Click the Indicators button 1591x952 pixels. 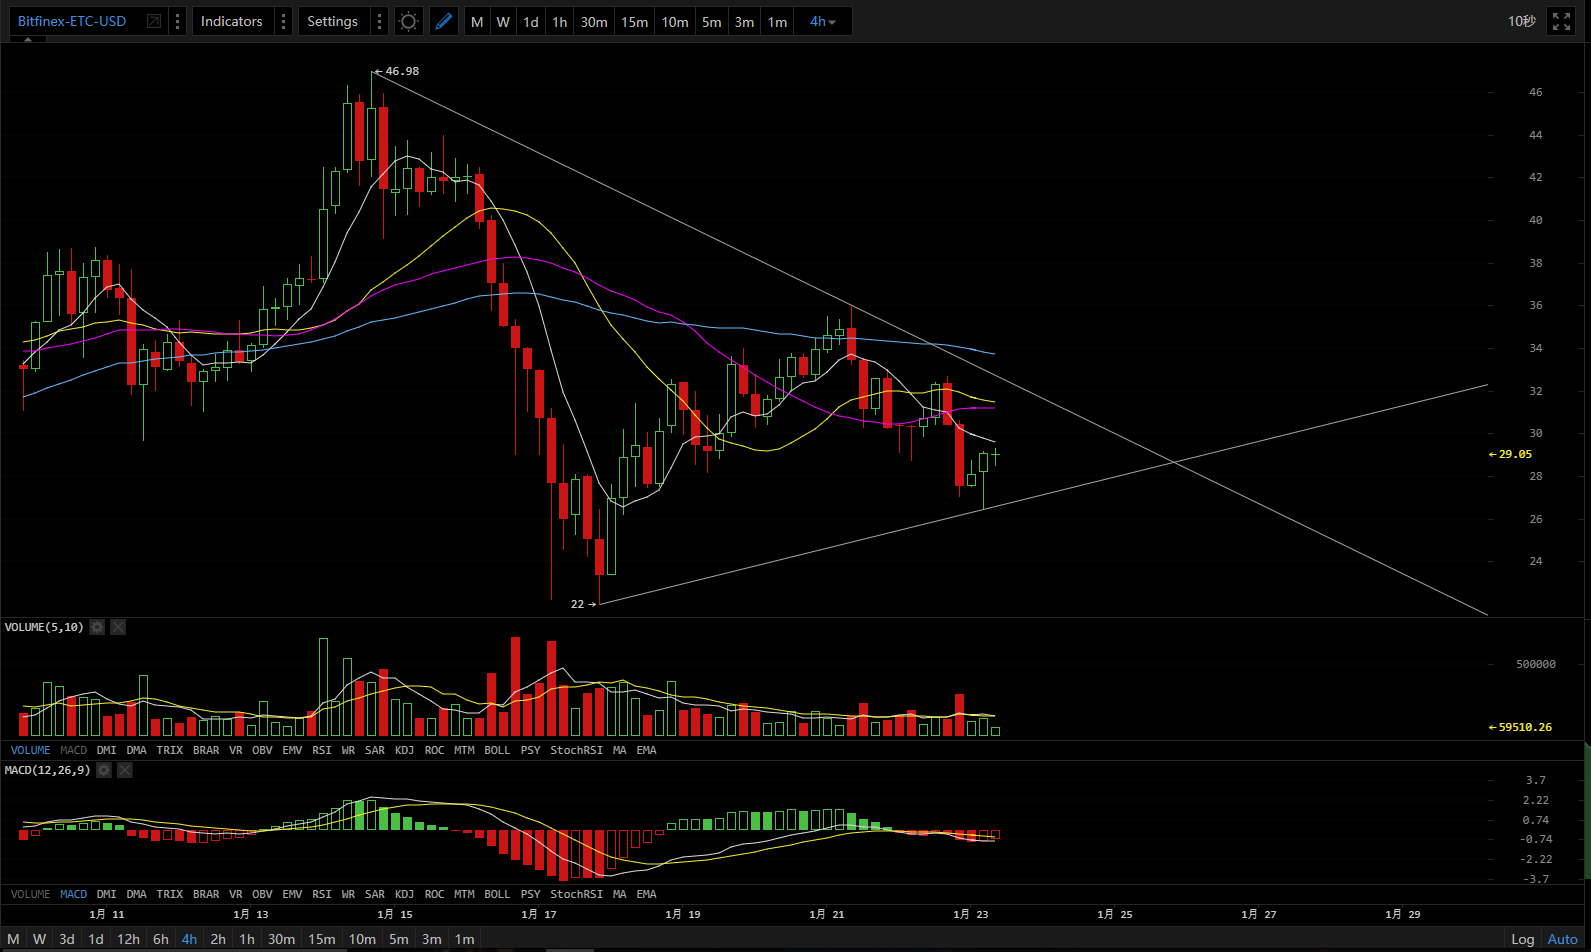point(231,22)
